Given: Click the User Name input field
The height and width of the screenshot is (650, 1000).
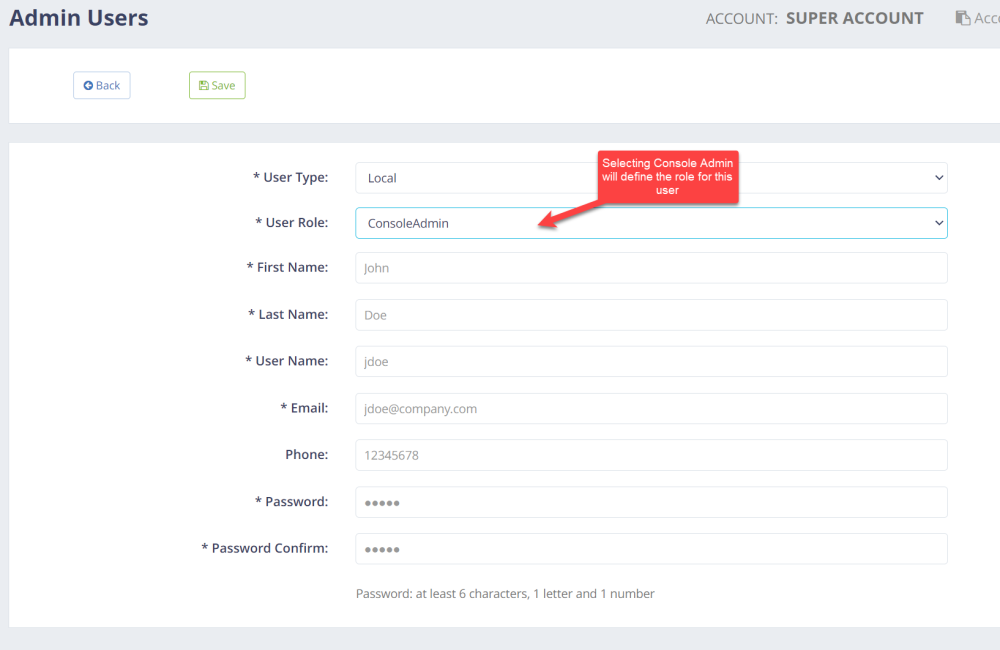Looking at the screenshot, I should pos(650,361).
